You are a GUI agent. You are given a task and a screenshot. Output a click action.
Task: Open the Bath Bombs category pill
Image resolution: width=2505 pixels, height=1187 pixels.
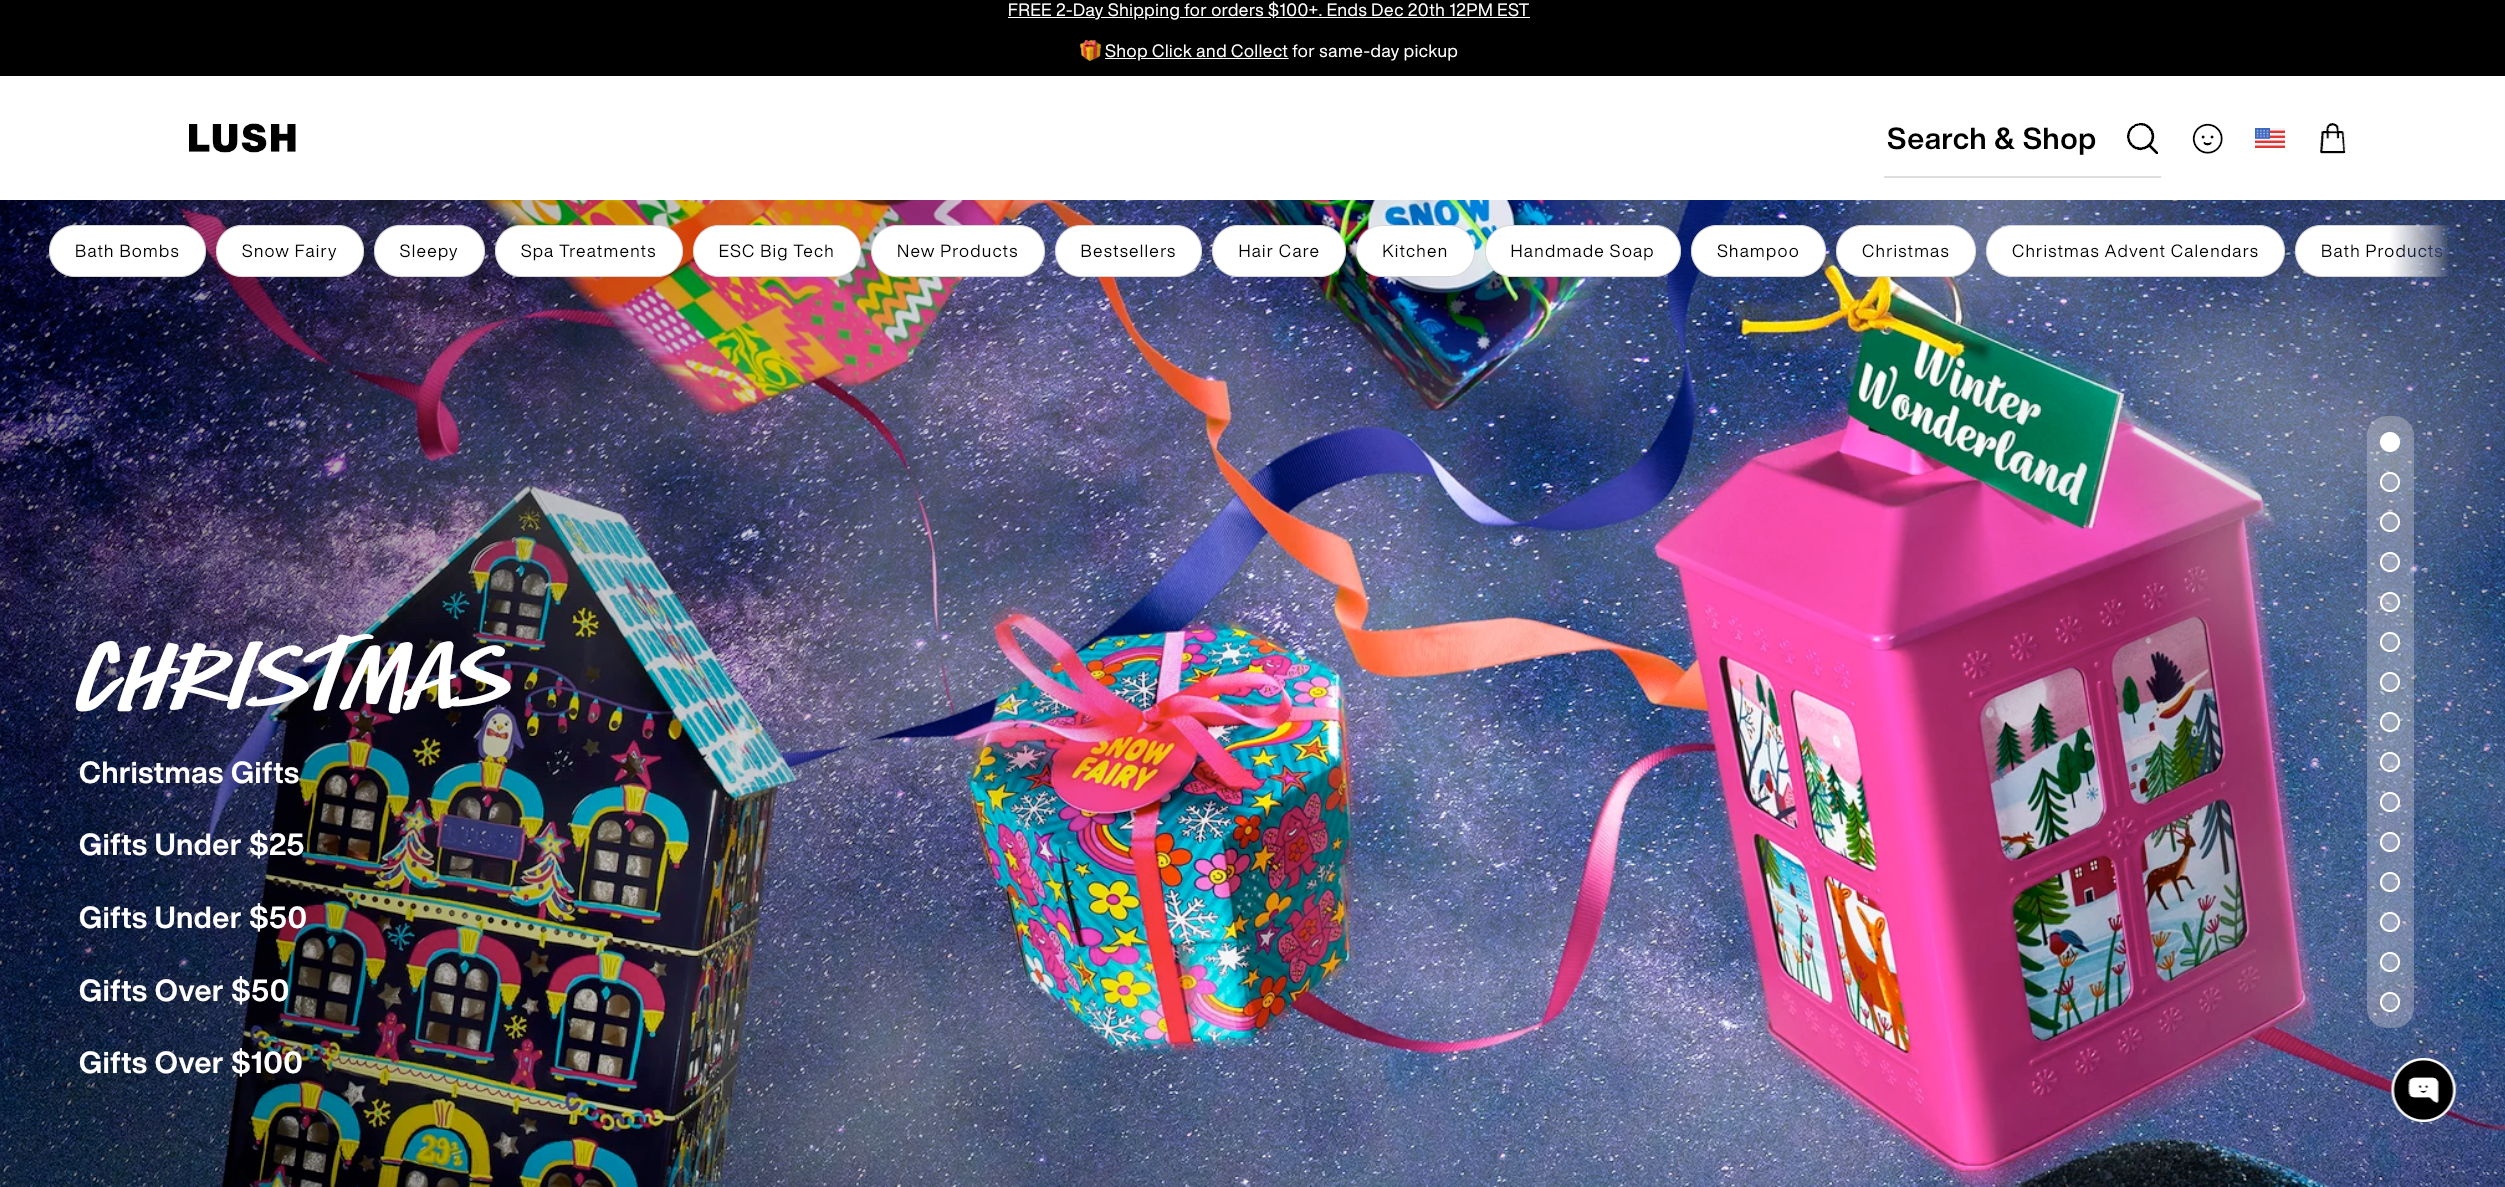(x=127, y=251)
